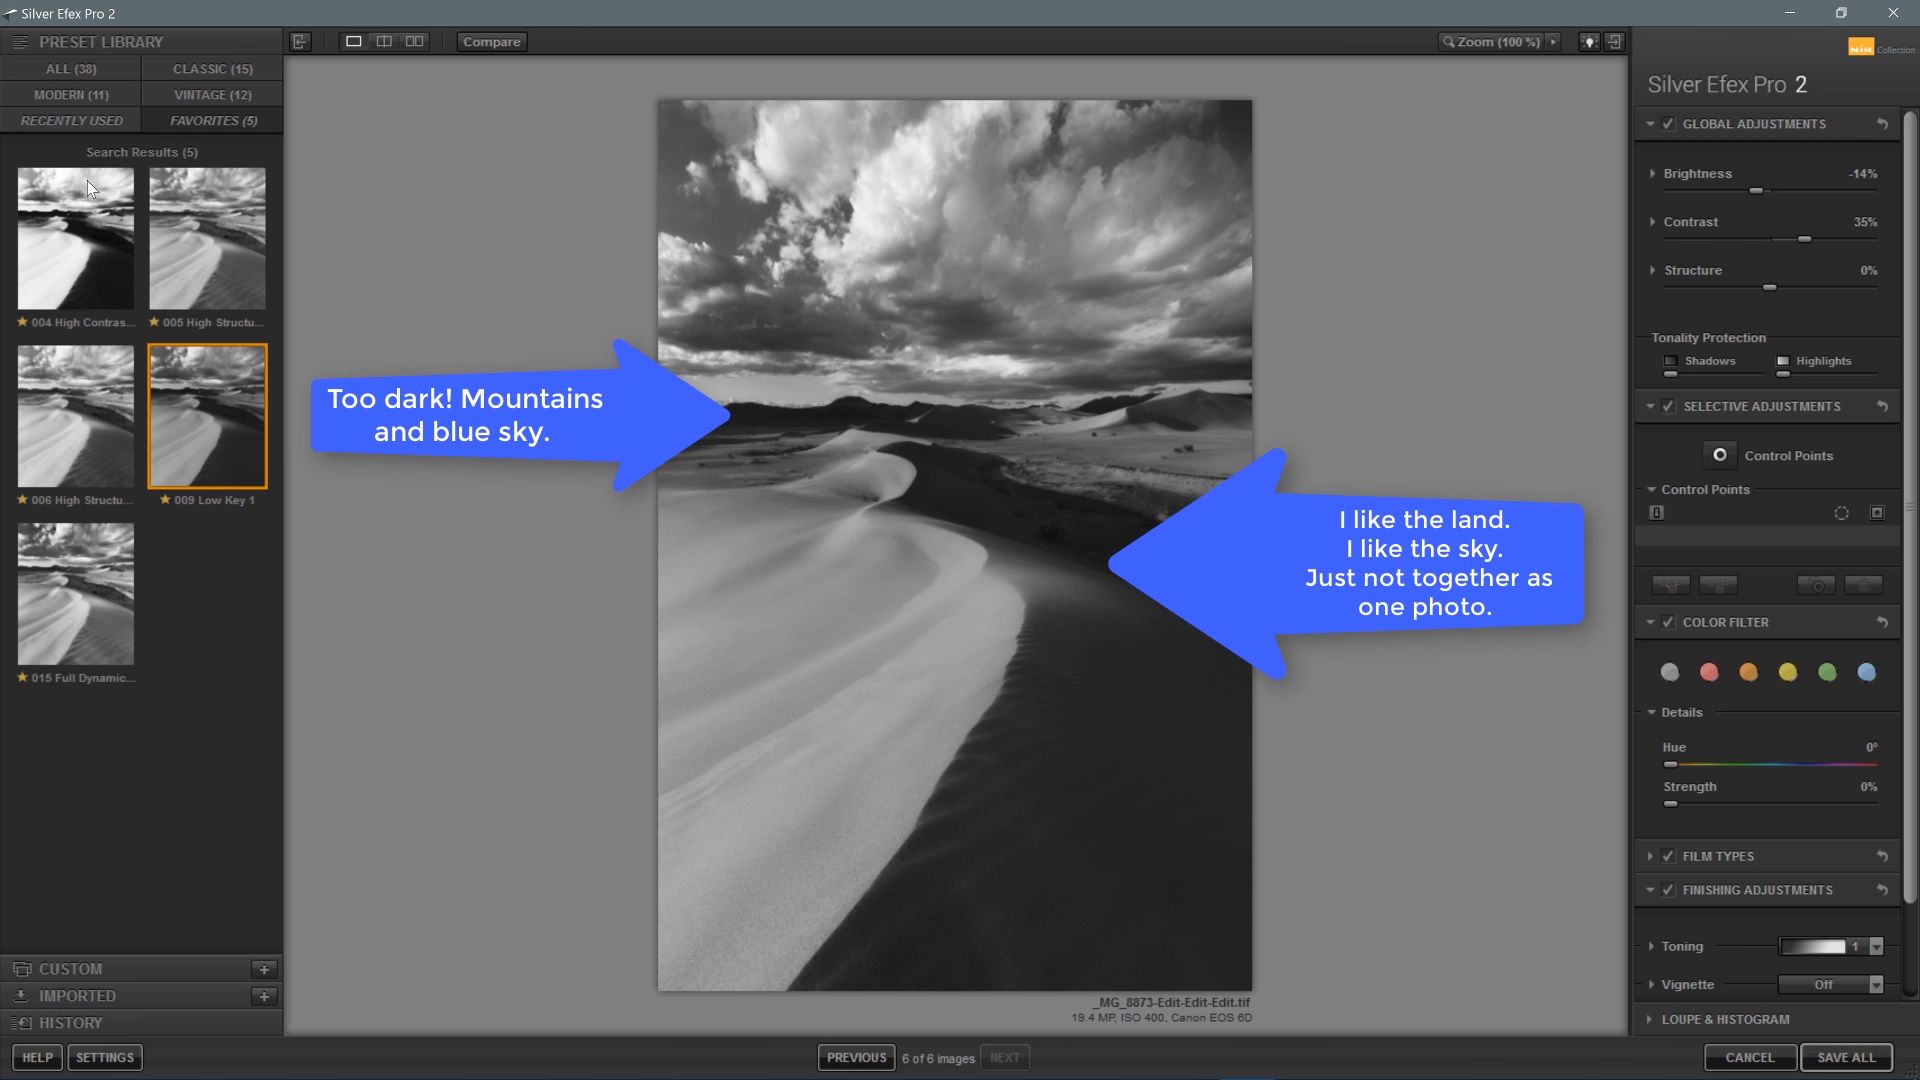Image resolution: width=1920 pixels, height=1080 pixels.
Task: Choose blue color filter circle
Action: tap(1866, 672)
